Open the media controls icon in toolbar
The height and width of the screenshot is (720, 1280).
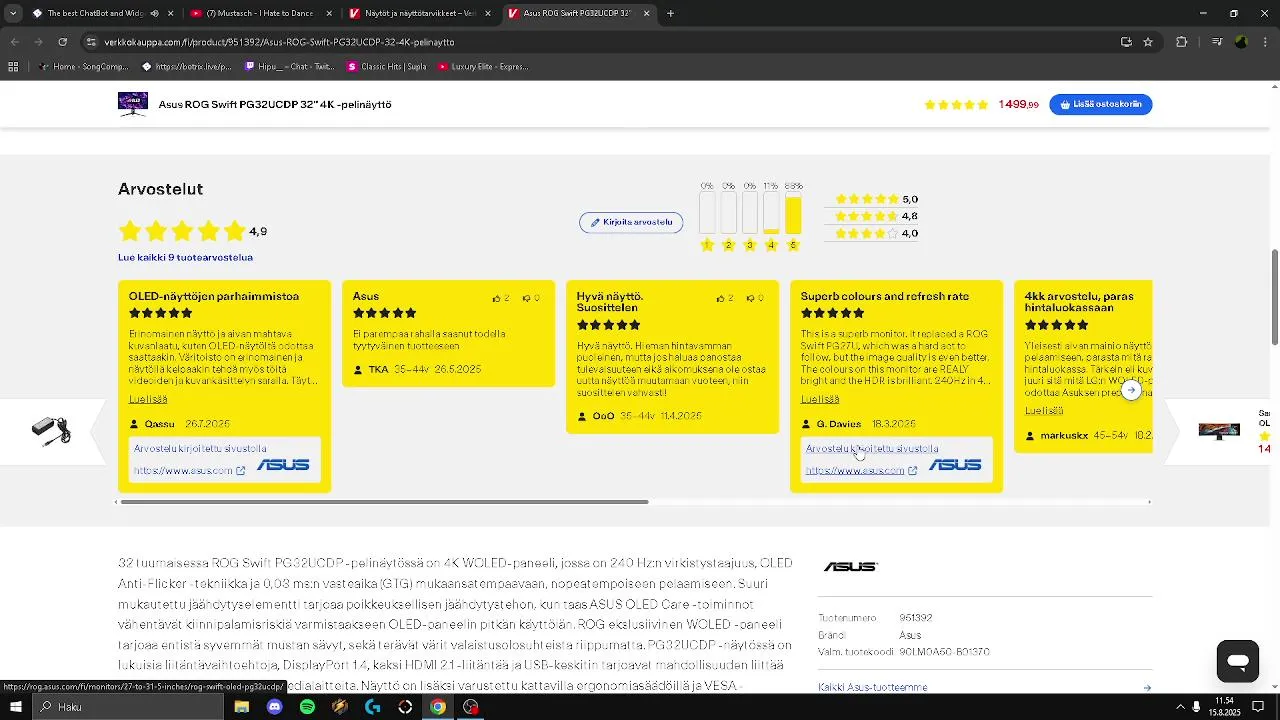[1217, 42]
